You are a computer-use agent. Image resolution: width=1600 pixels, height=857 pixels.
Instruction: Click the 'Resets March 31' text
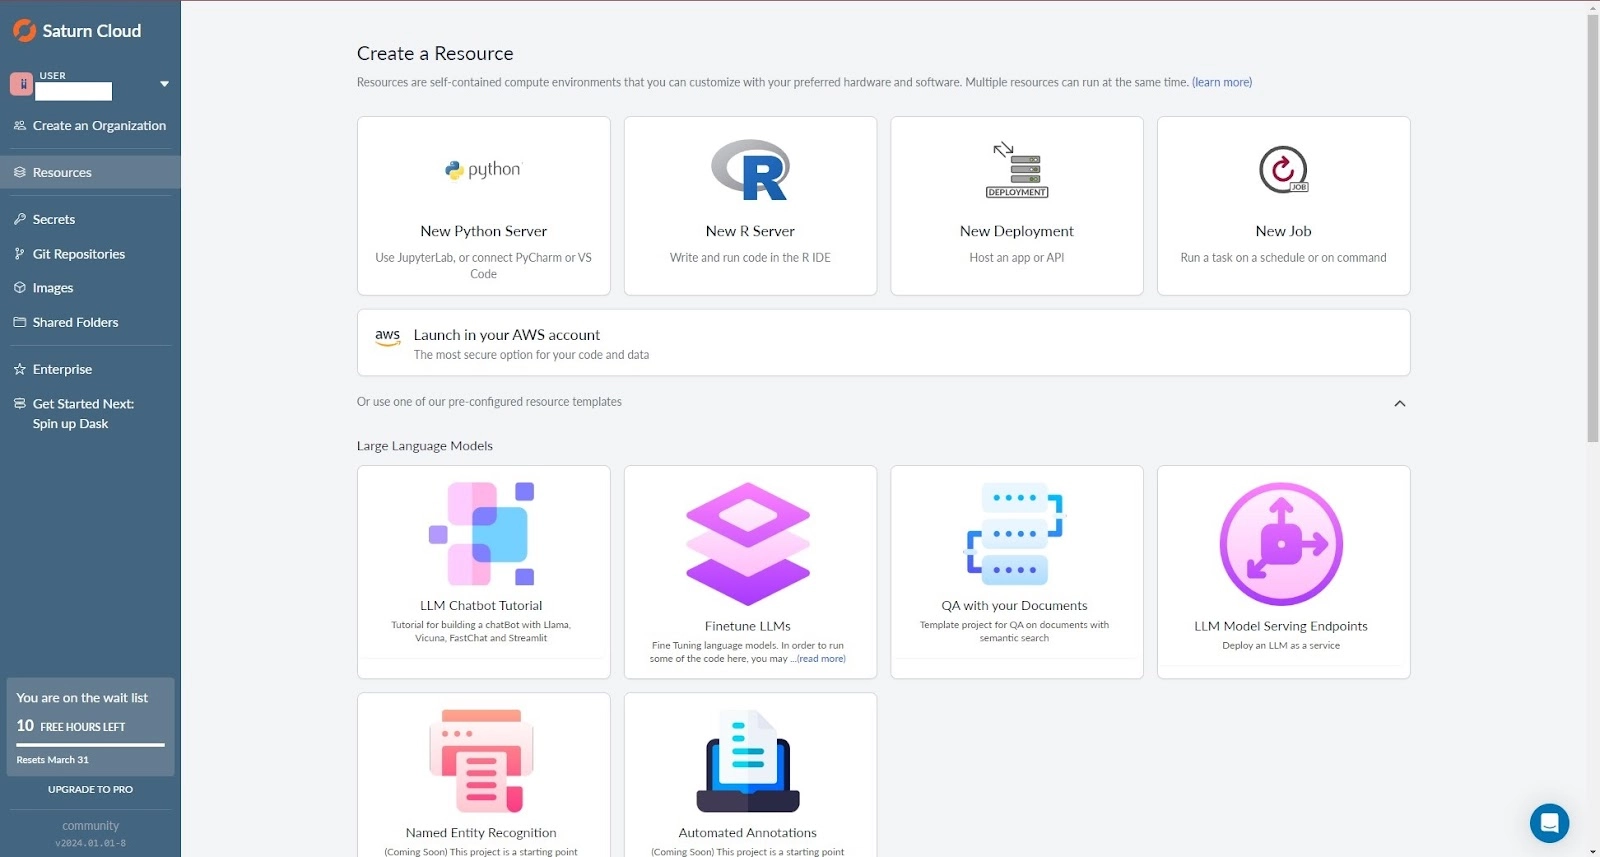pyautogui.click(x=52, y=760)
